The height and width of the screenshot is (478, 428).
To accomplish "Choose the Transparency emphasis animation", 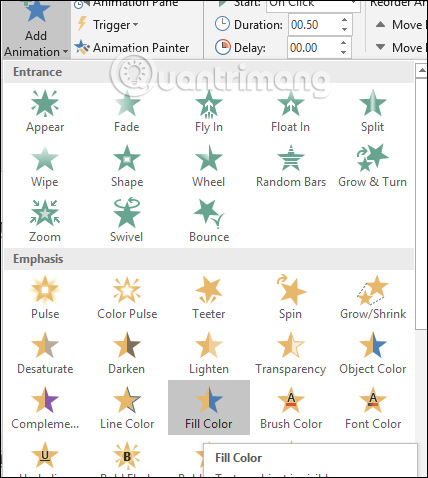I will coord(291,353).
